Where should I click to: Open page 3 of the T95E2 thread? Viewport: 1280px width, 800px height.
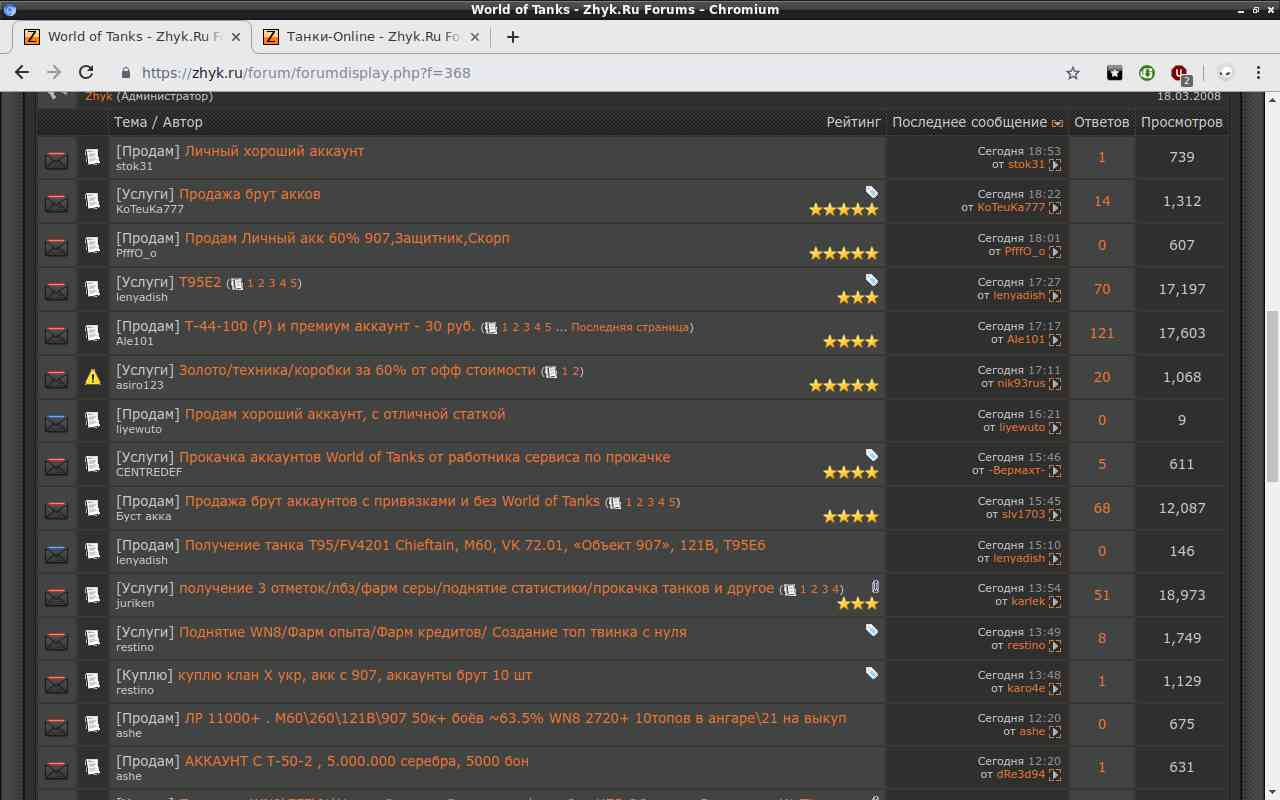(272, 283)
